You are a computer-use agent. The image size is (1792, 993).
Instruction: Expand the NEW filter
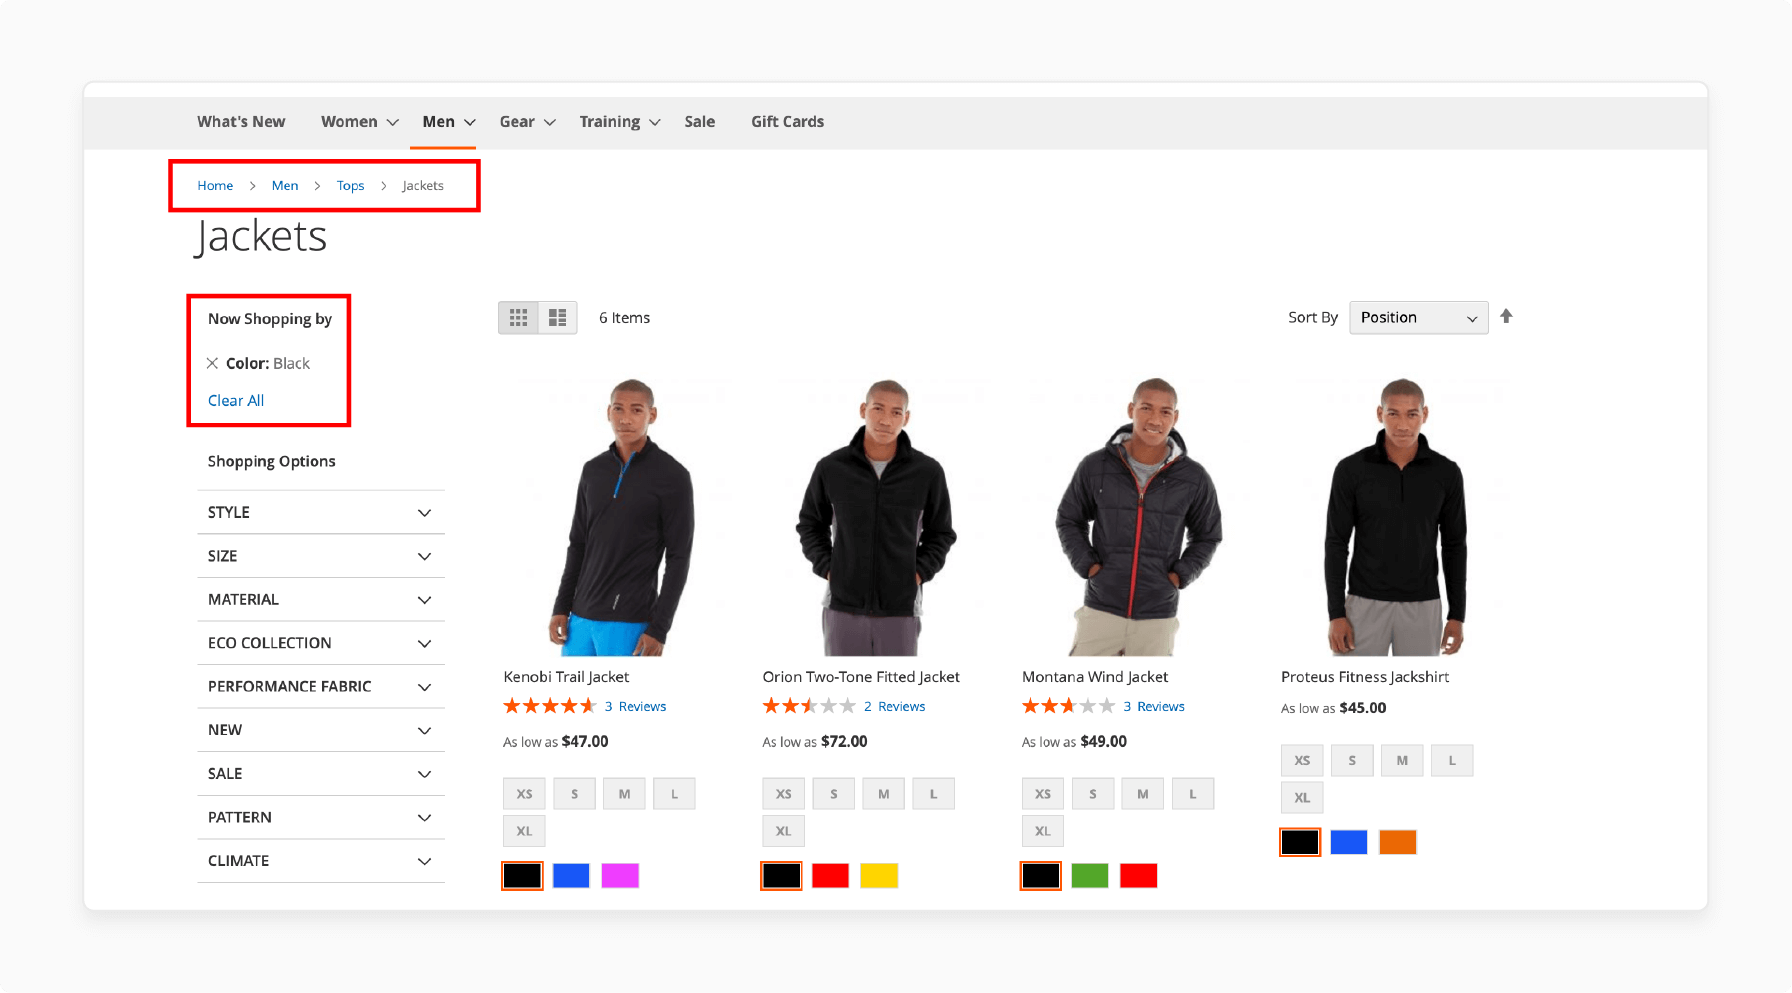click(321, 730)
